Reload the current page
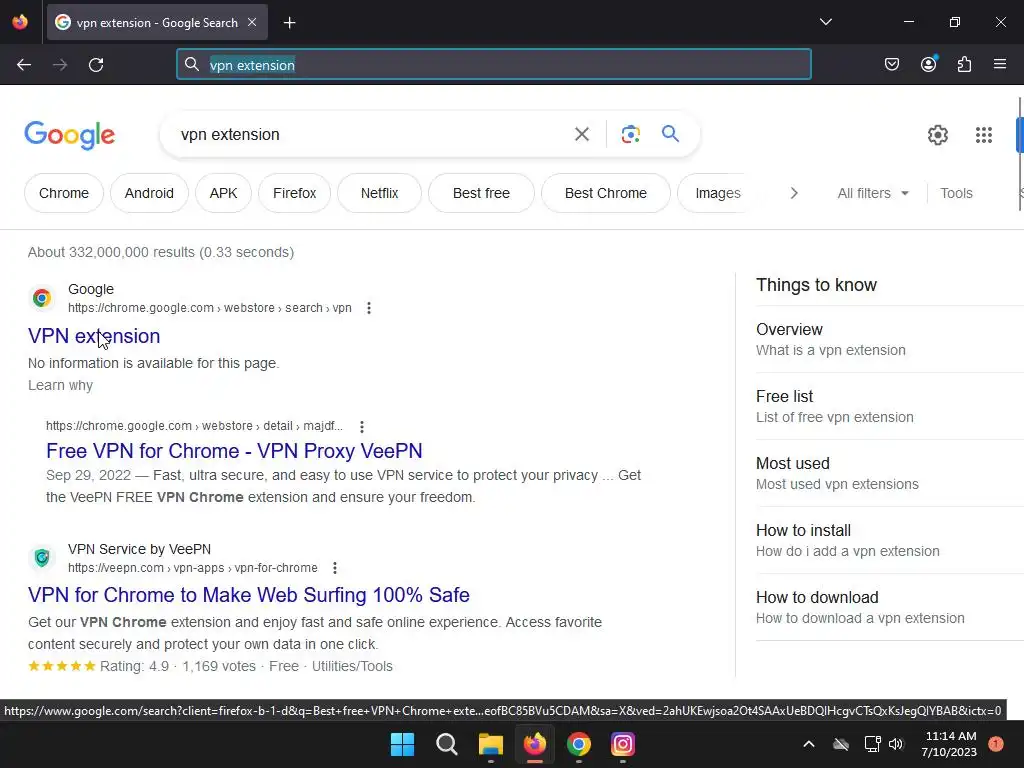The width and height of the screenshot is (1024, 768). pyautogui.click(x=96, y=65)
